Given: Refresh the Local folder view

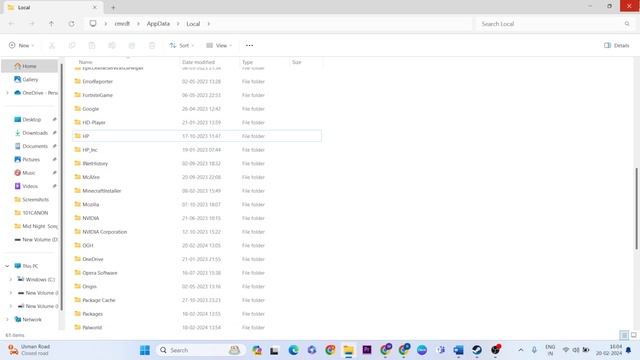Looking at the screenshot, I should point(71,24).
